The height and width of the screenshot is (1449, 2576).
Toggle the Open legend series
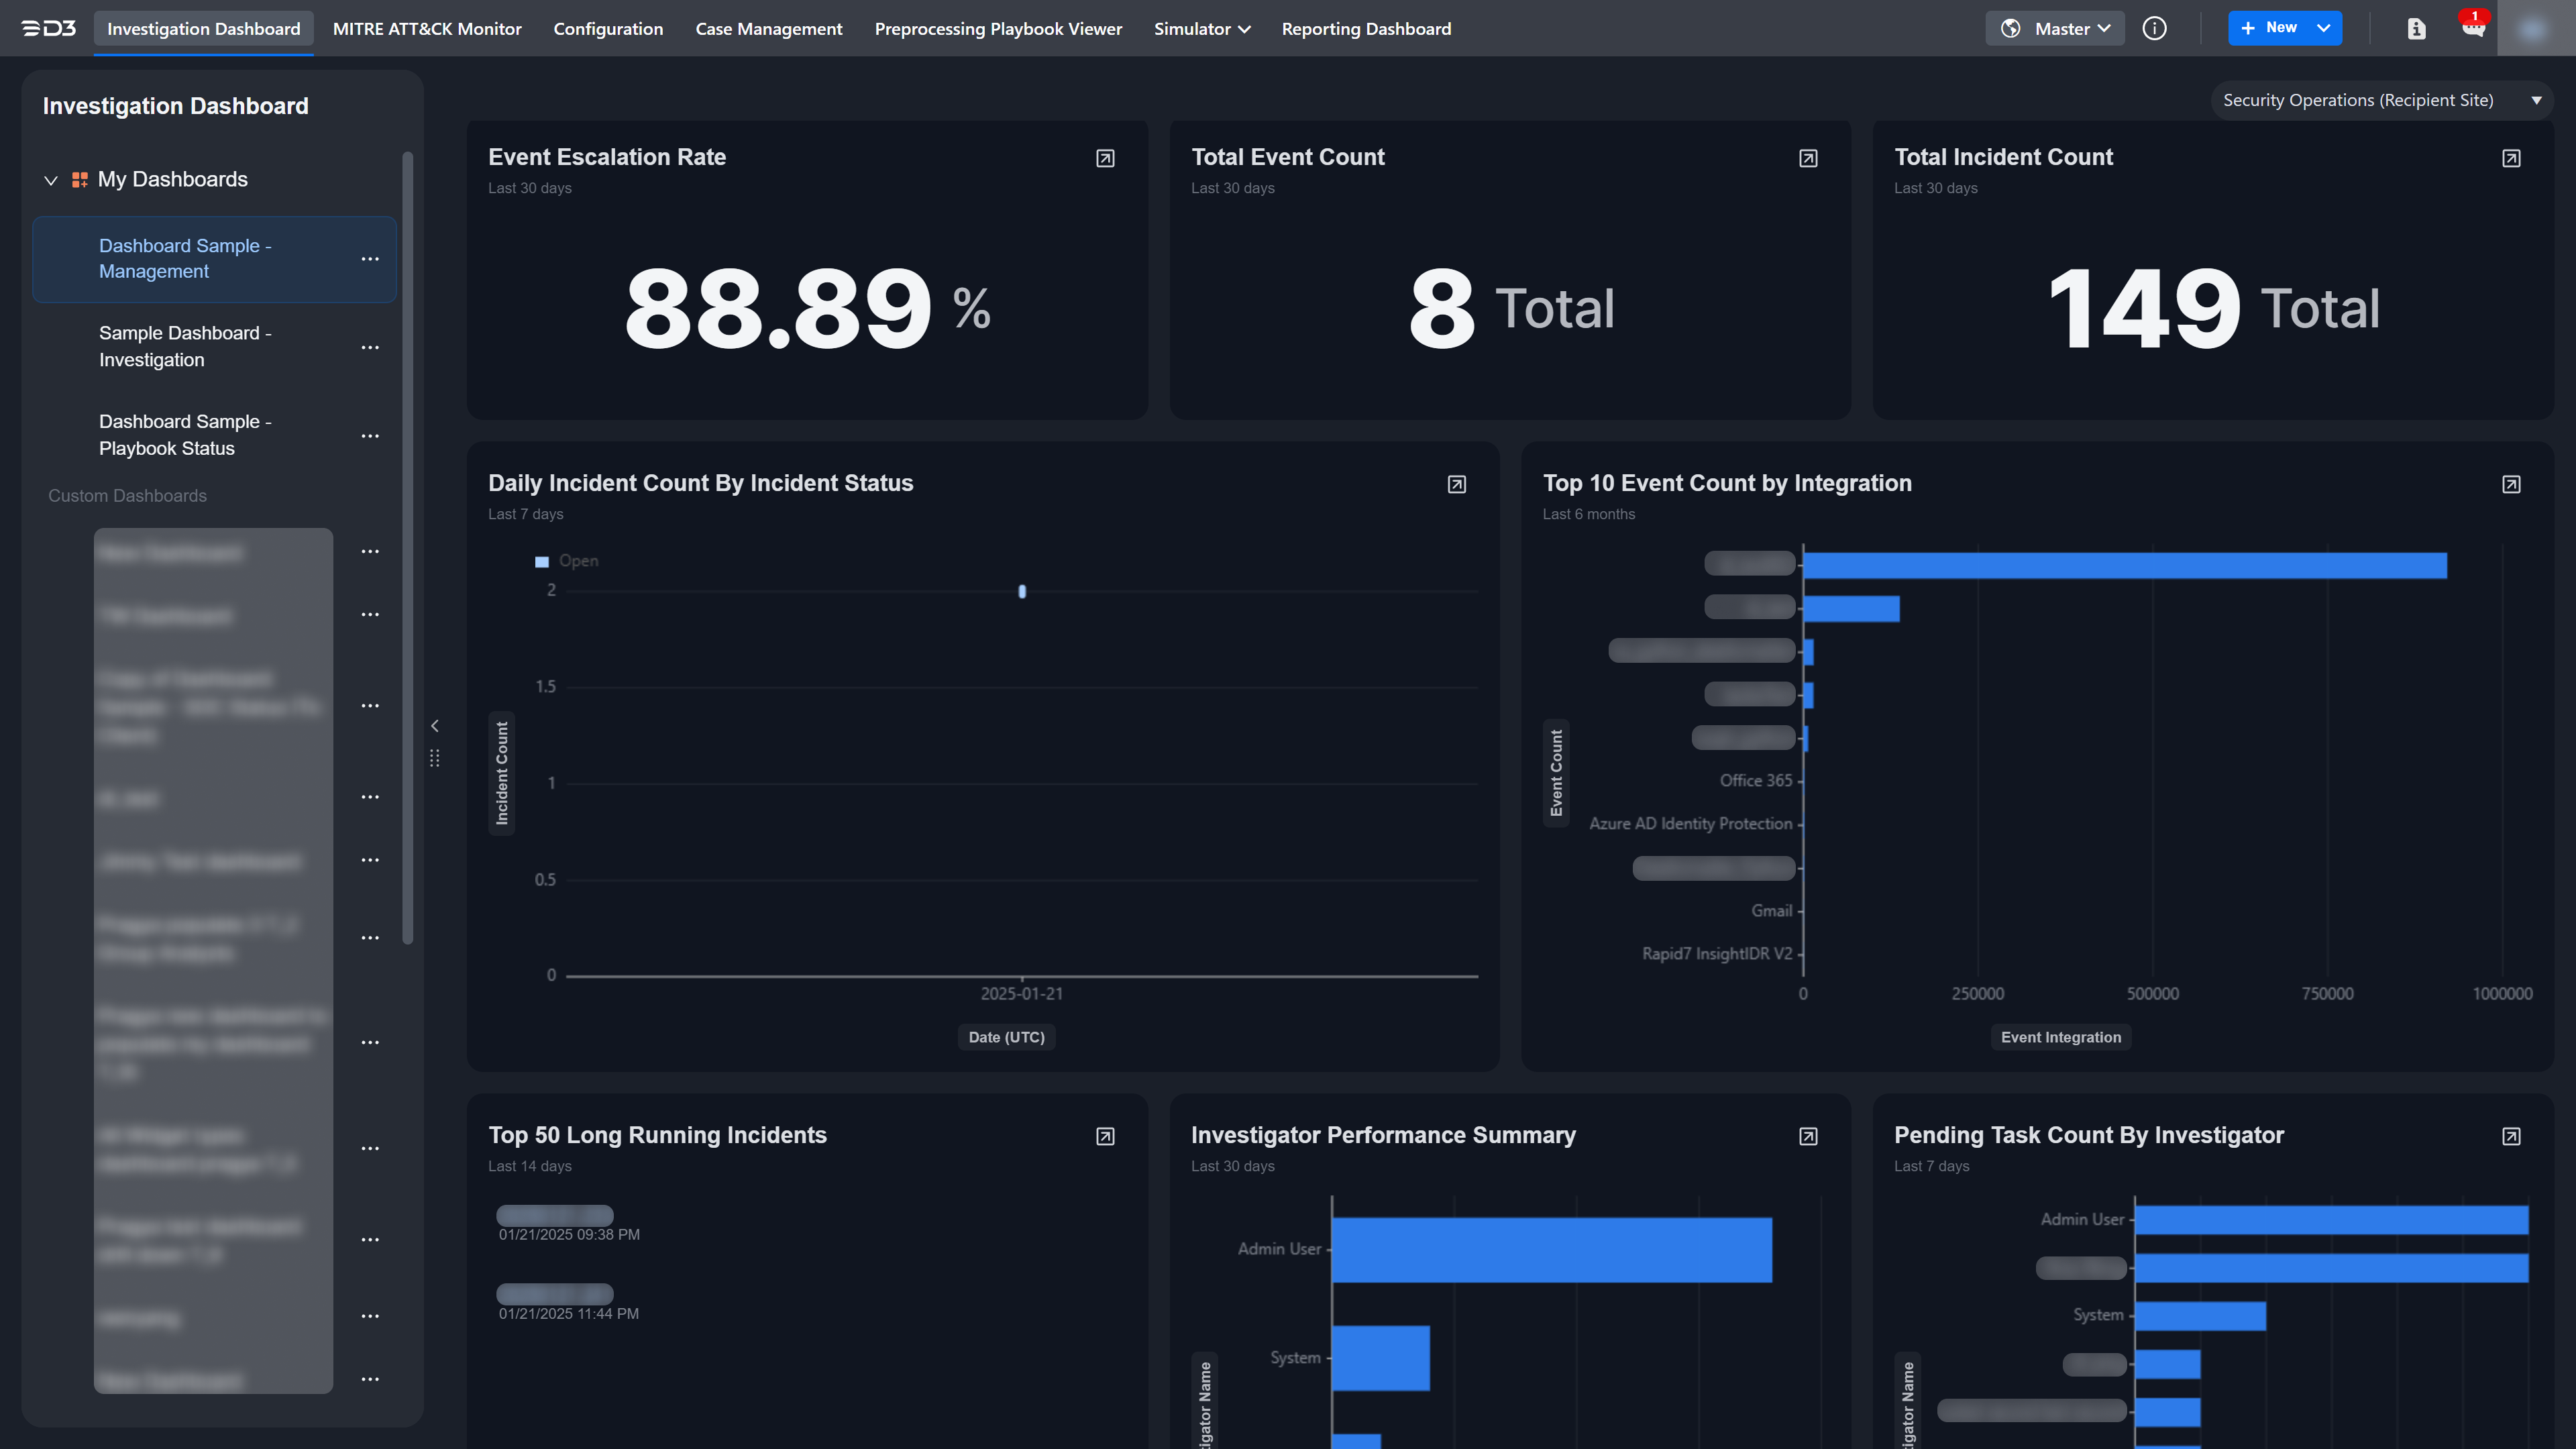567,561
